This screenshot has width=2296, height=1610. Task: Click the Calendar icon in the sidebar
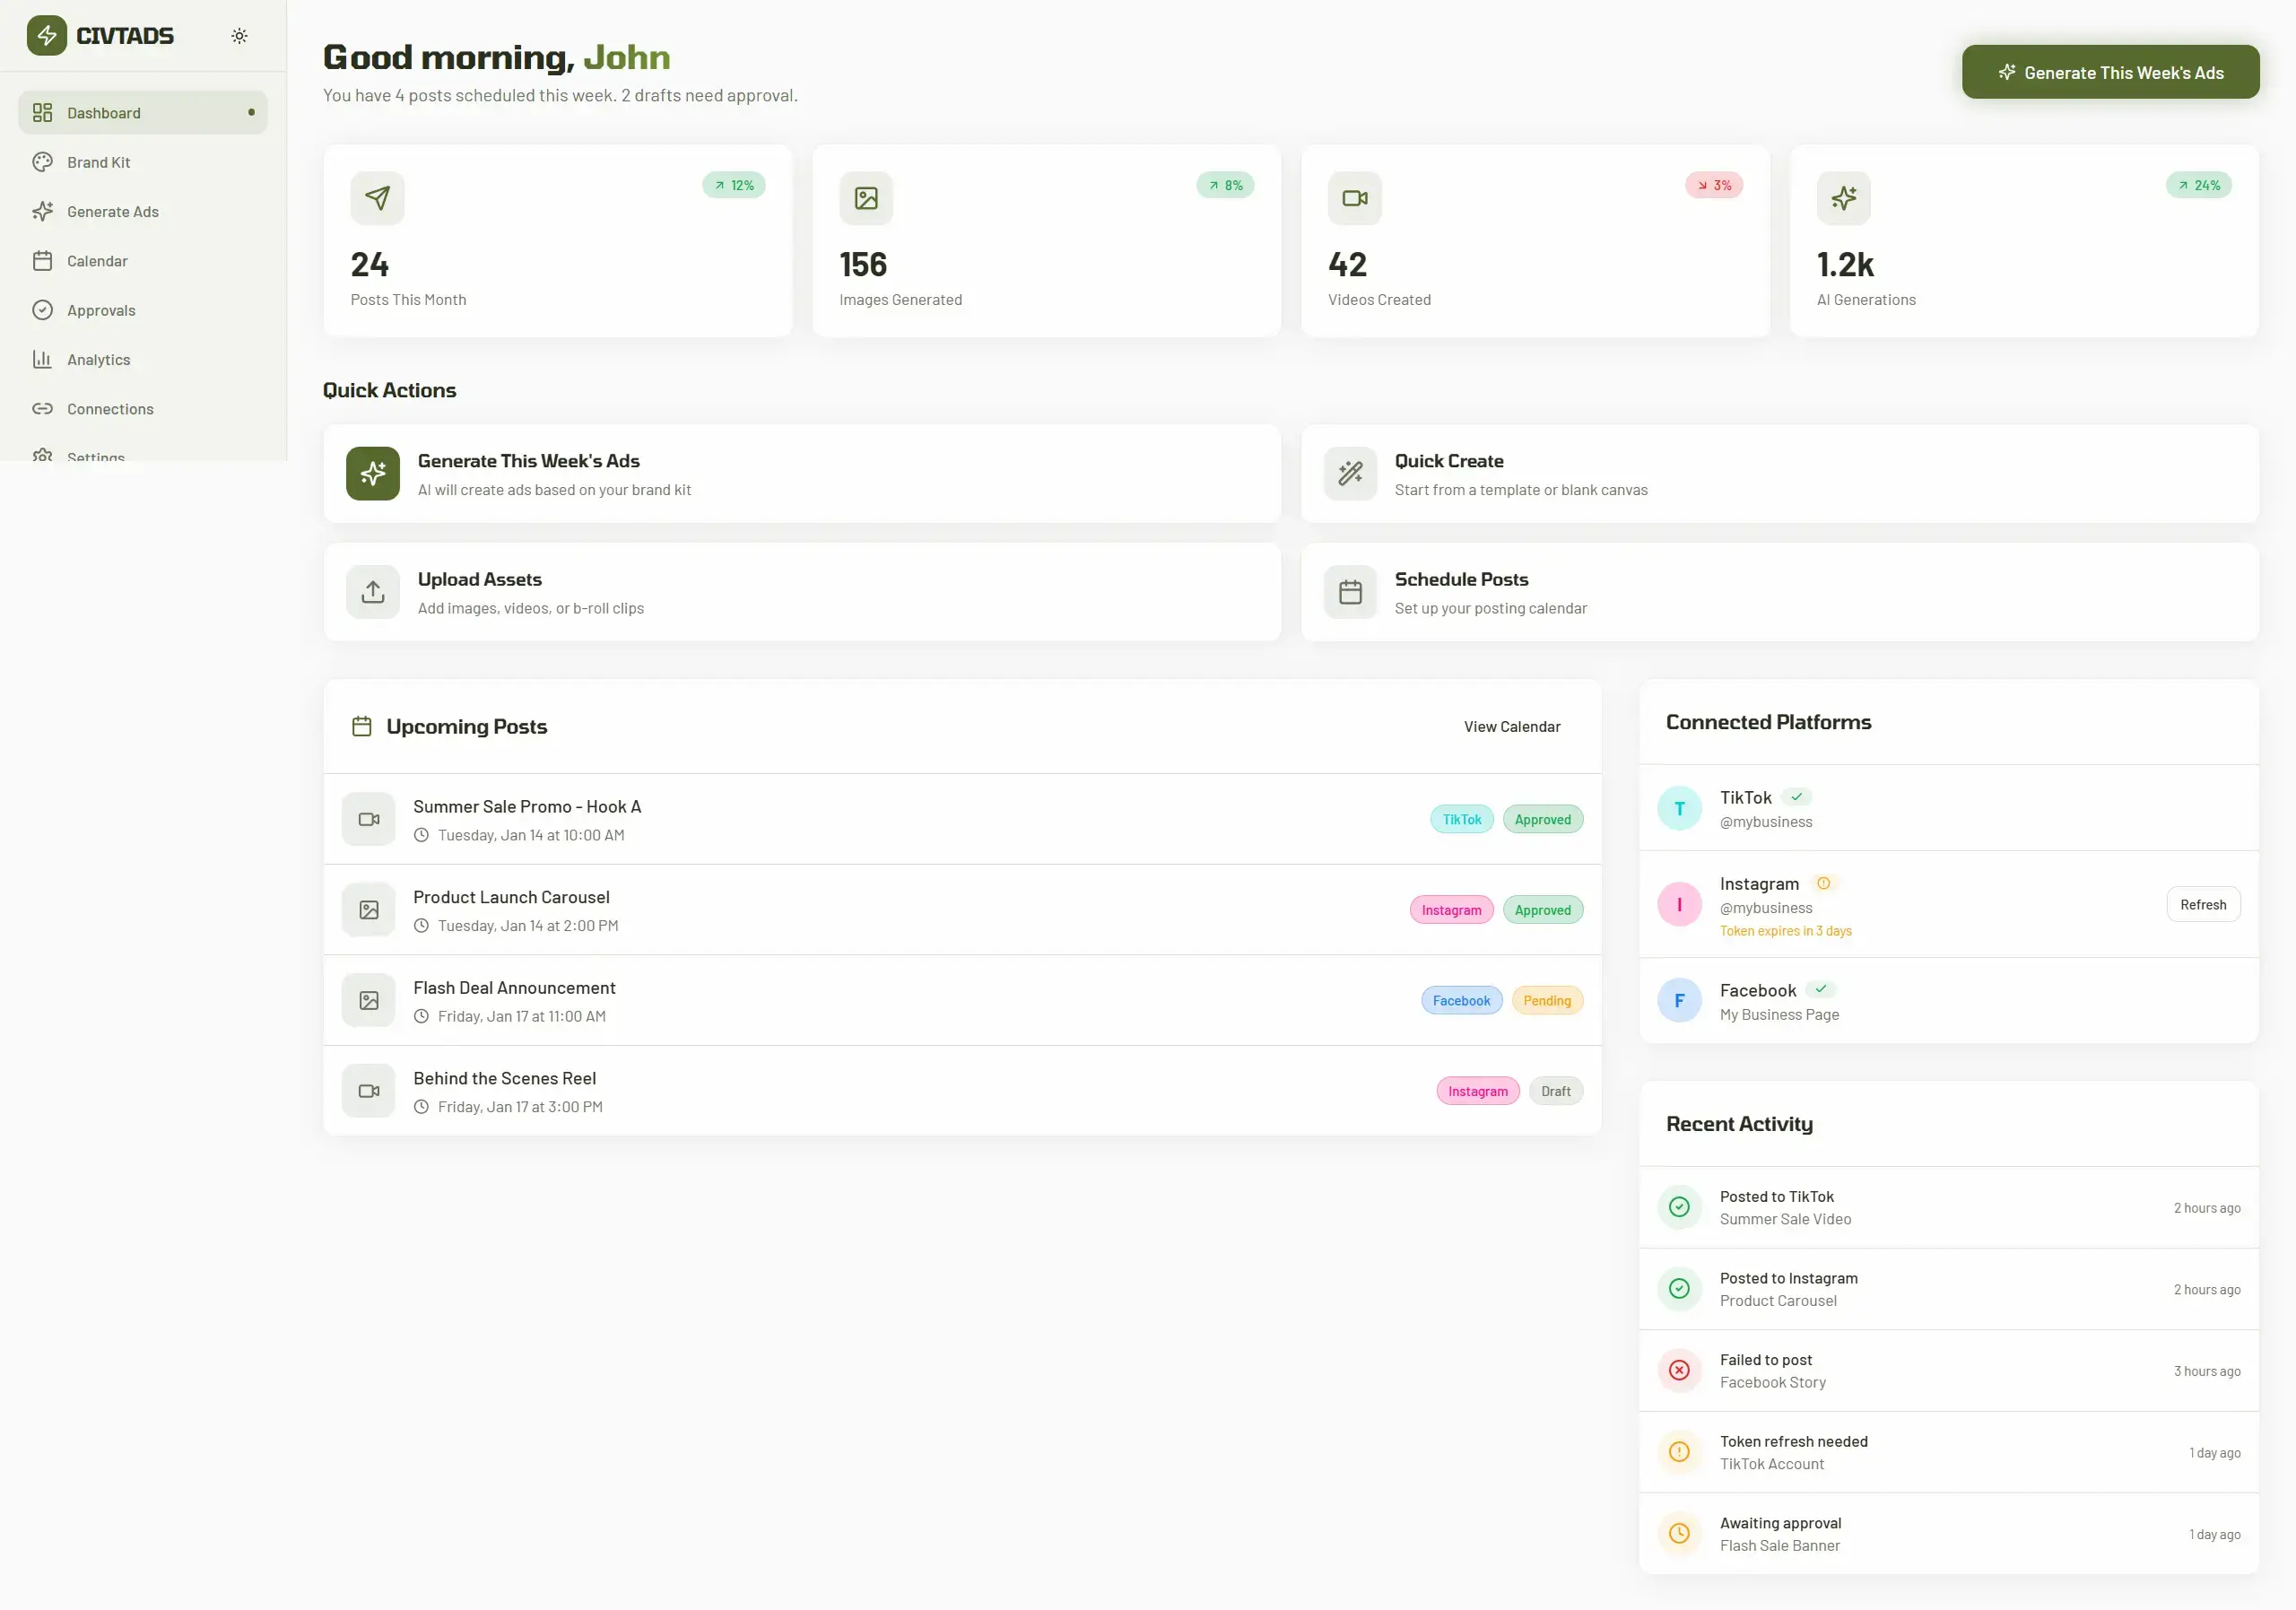pyautogui.click(x=43, y=260)
